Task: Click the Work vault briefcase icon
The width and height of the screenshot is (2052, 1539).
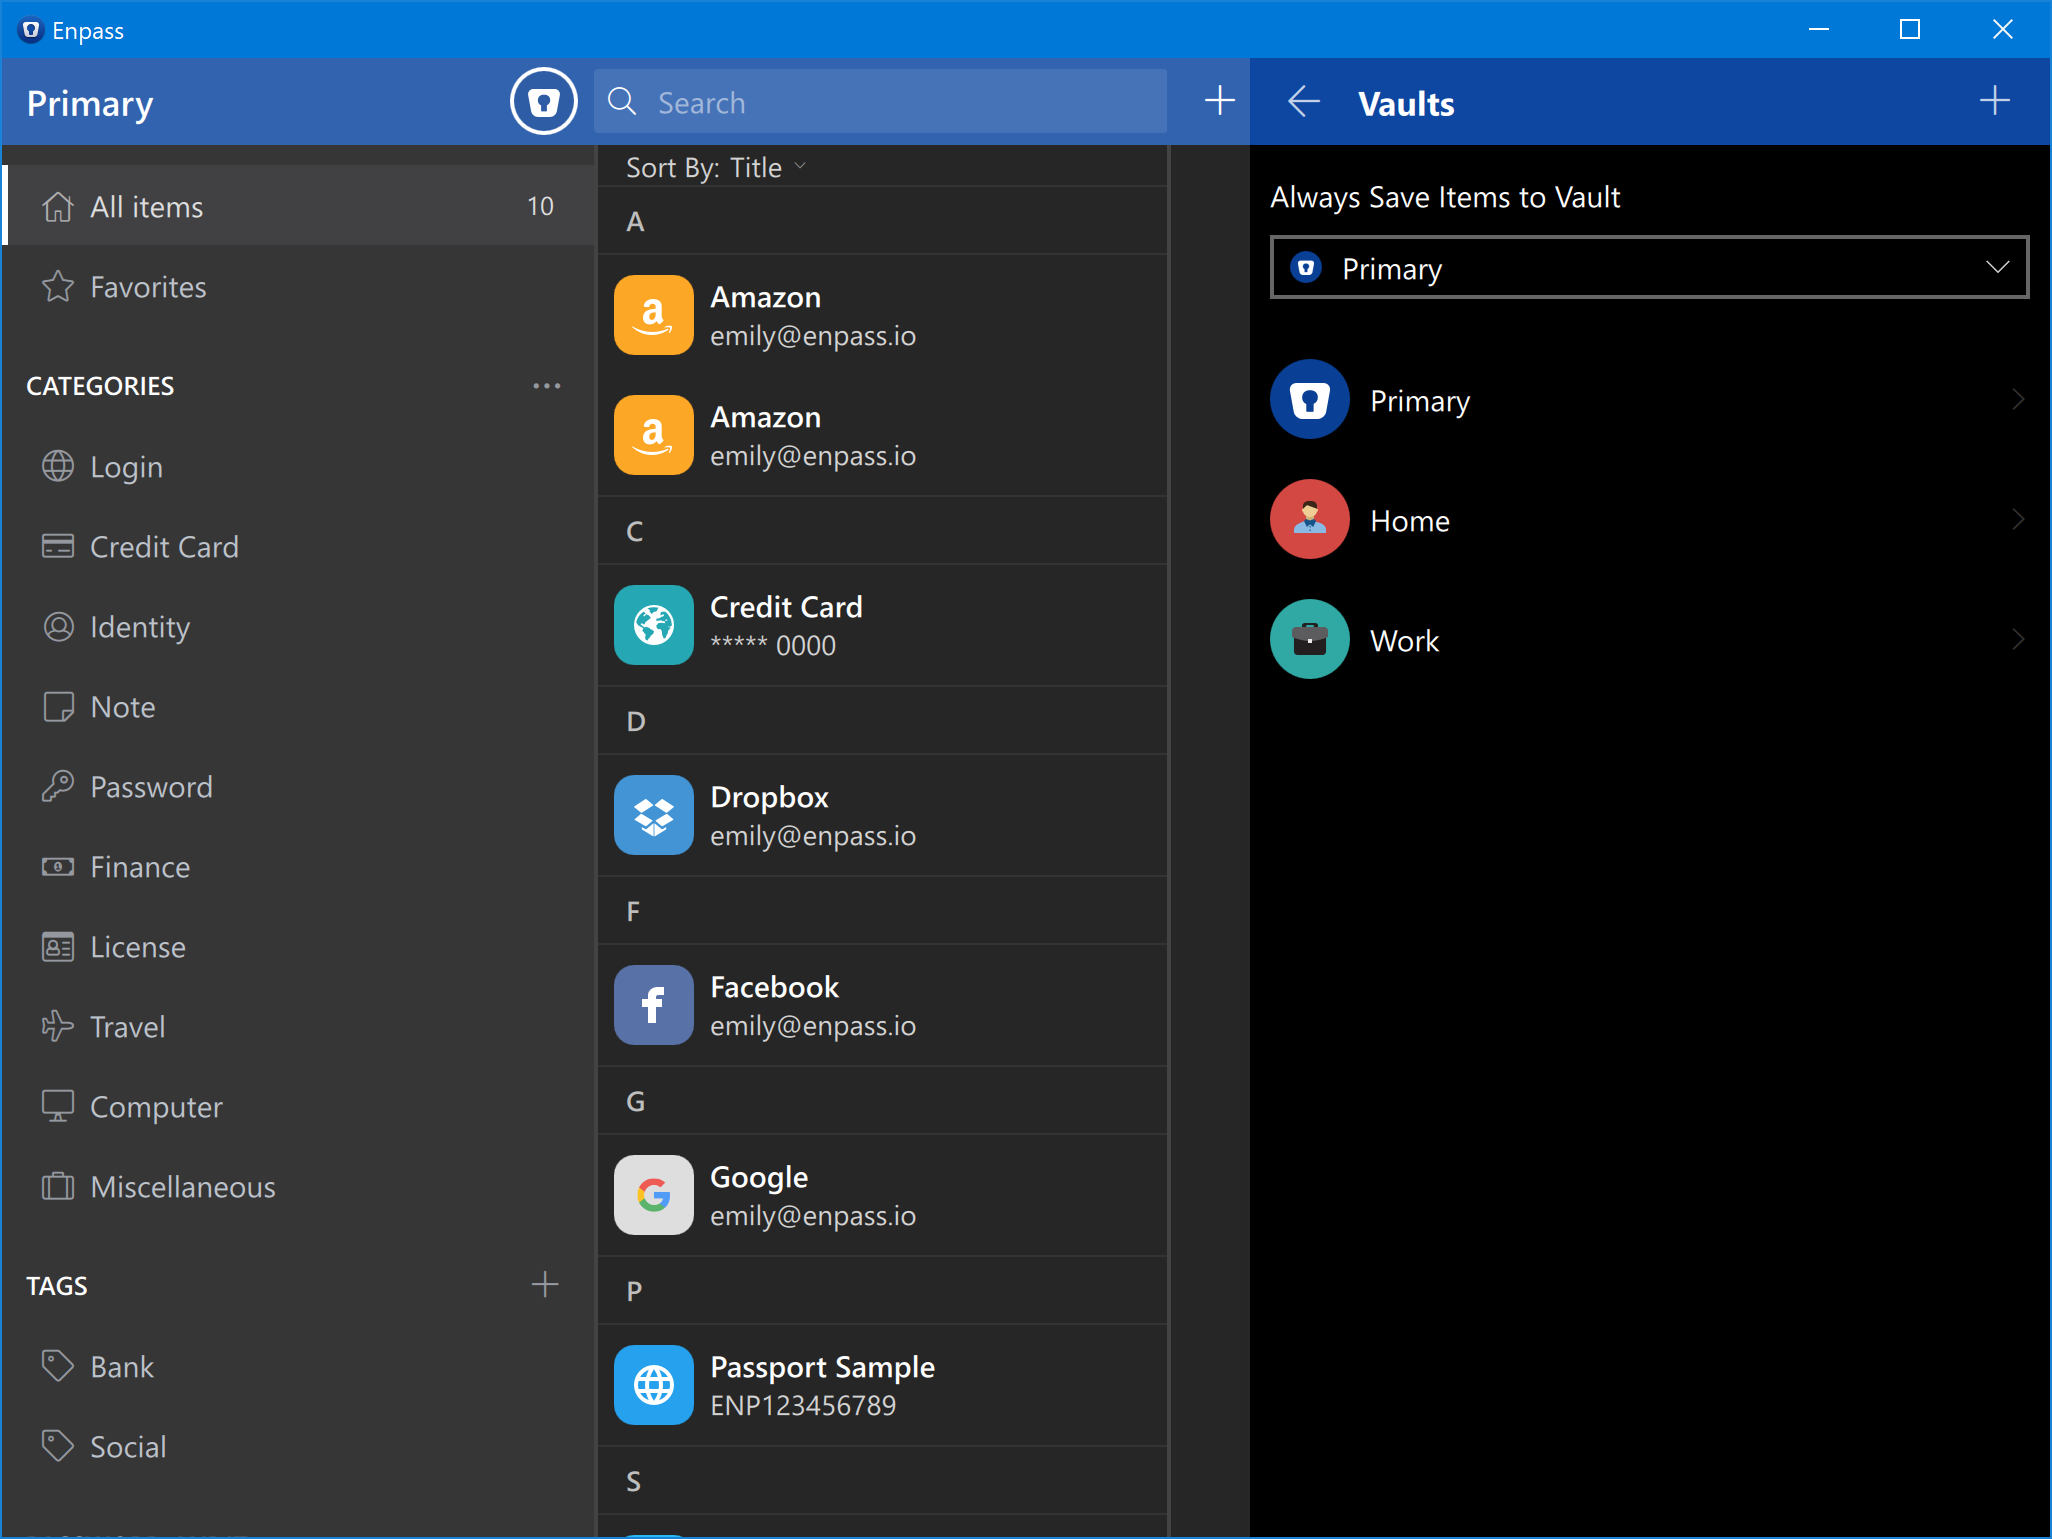Action: 1310,639
